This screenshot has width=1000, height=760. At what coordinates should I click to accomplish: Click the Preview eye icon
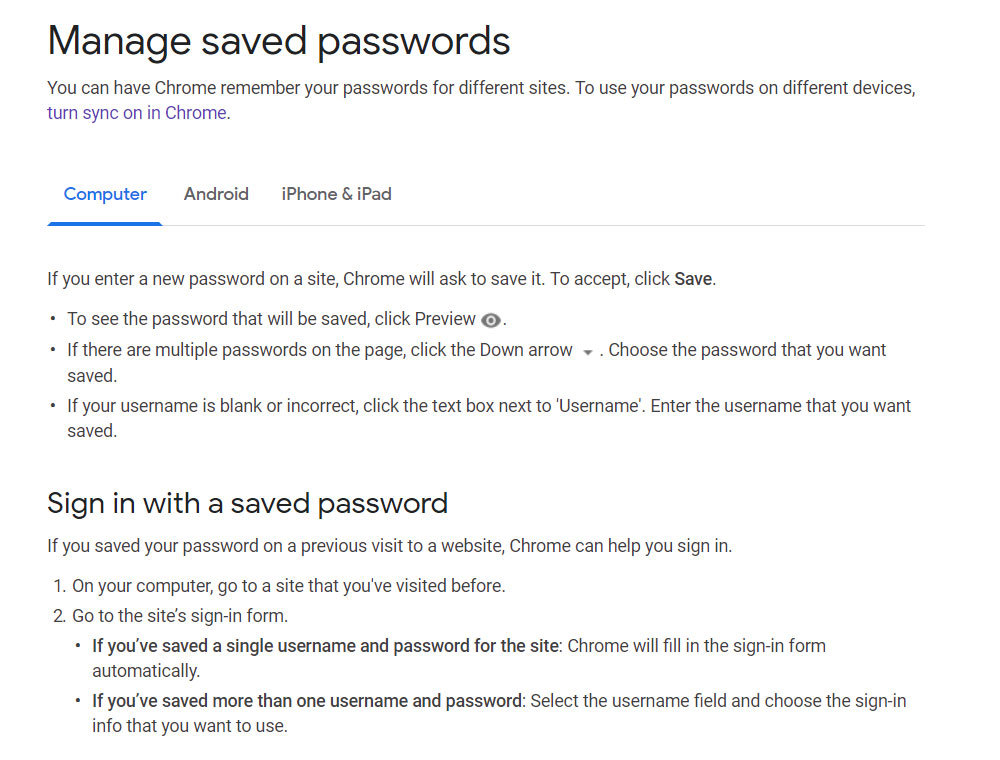click(x=490, y=320)
